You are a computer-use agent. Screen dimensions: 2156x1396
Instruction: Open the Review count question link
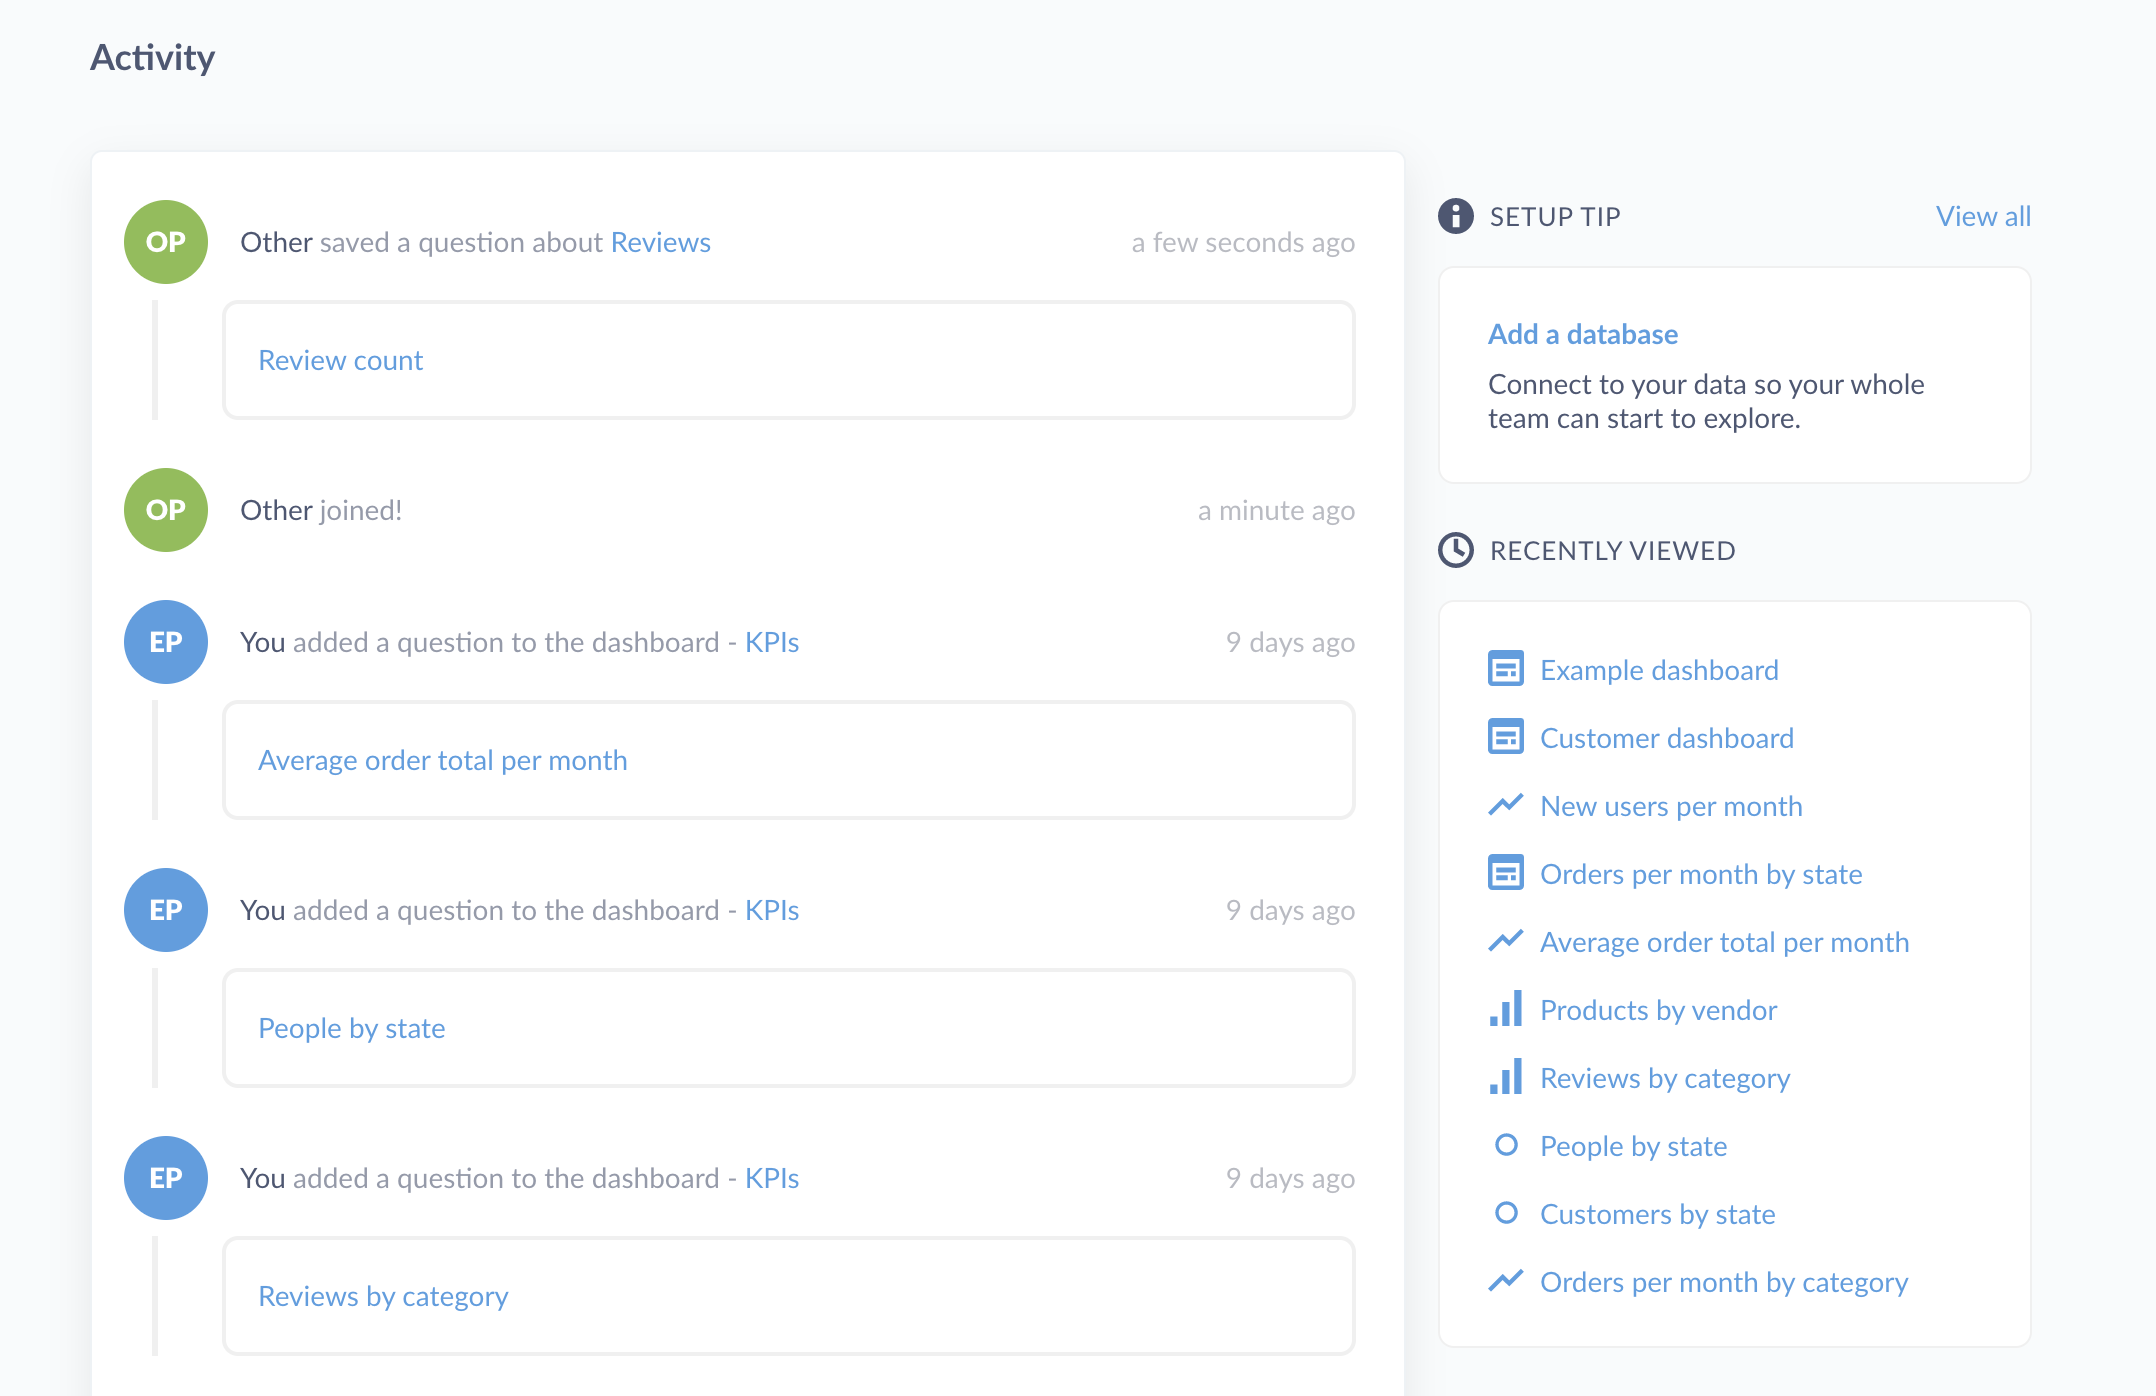339,360
